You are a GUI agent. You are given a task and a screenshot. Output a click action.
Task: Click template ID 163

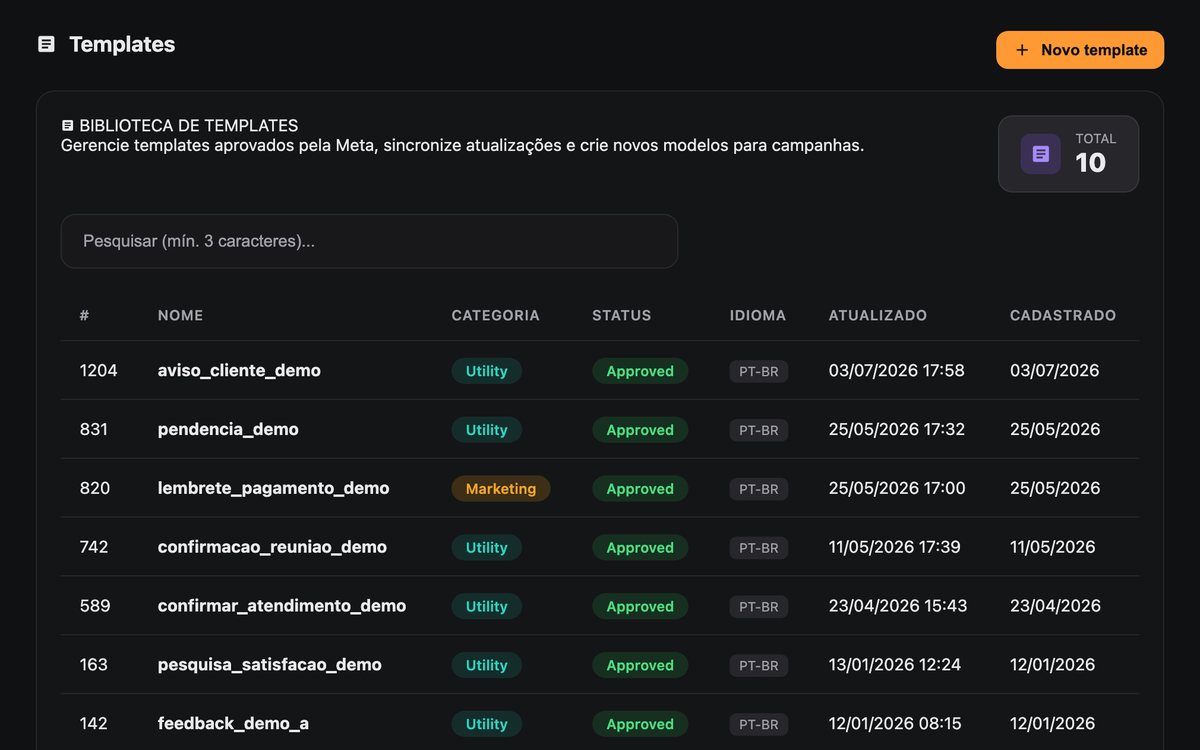click(x=94, y=665)
